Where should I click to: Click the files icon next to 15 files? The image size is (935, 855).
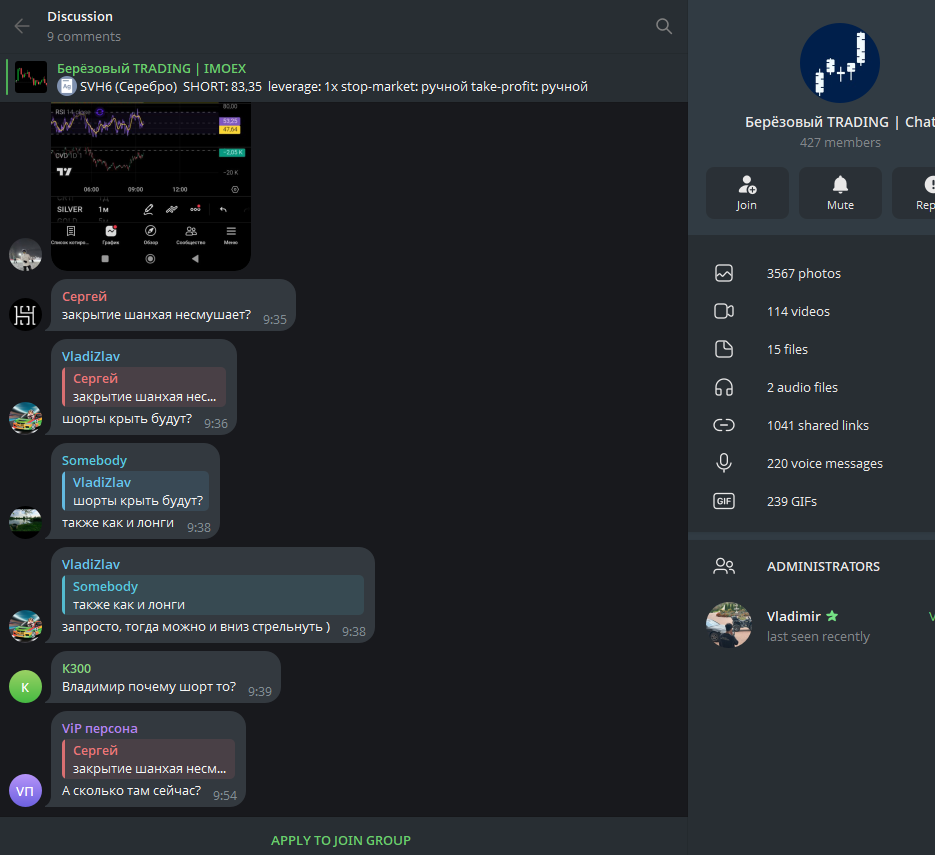click(724, 349)
